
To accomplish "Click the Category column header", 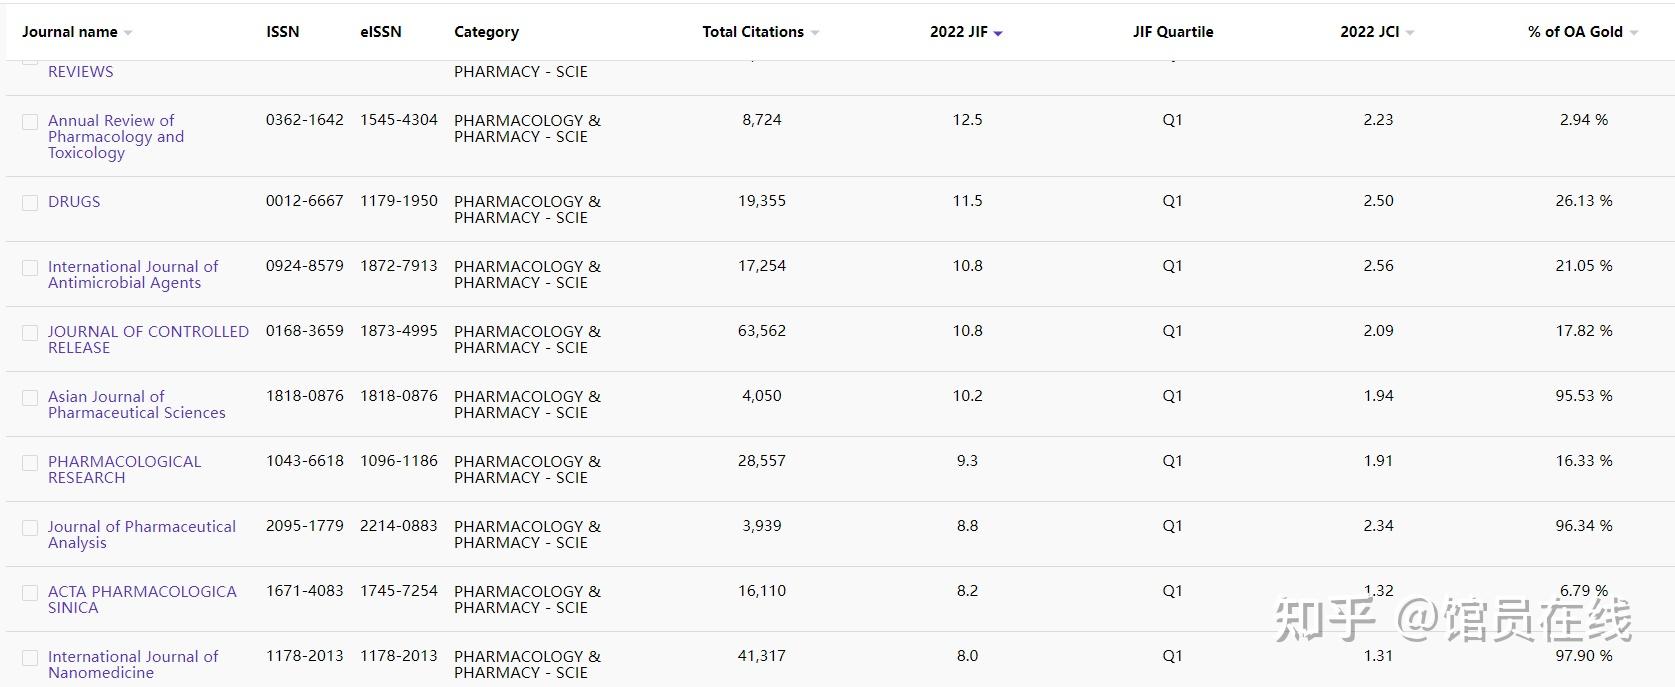I will (x=486, y=32).
